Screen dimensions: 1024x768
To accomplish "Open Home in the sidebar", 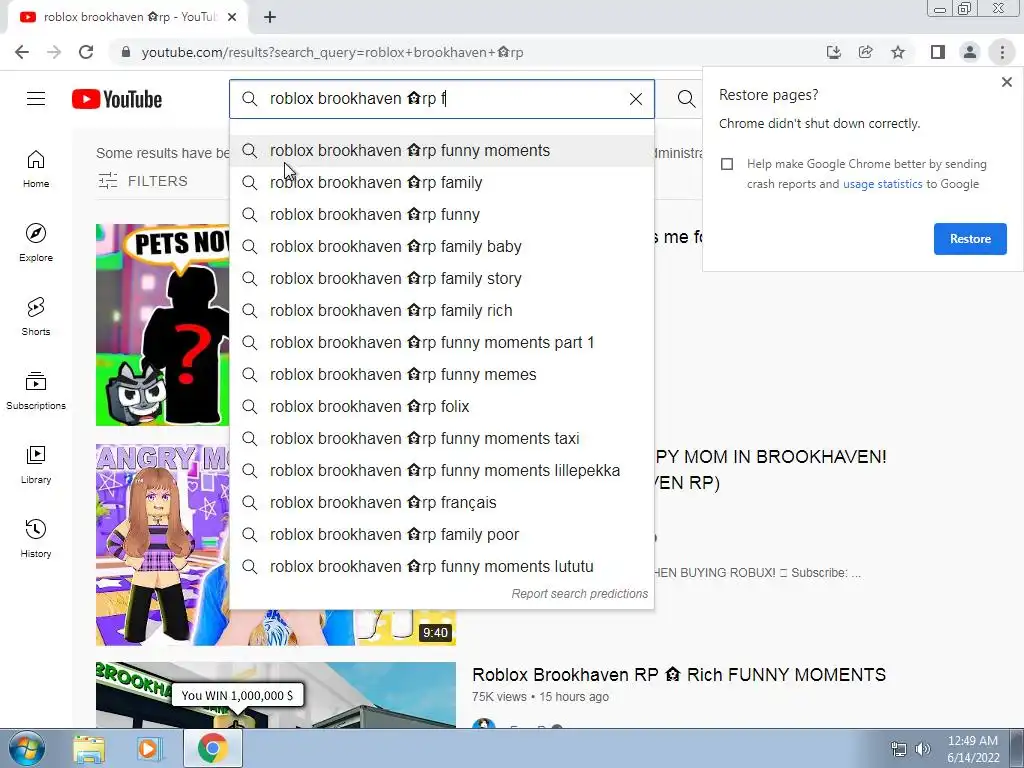I will click(x=36, y=169).
